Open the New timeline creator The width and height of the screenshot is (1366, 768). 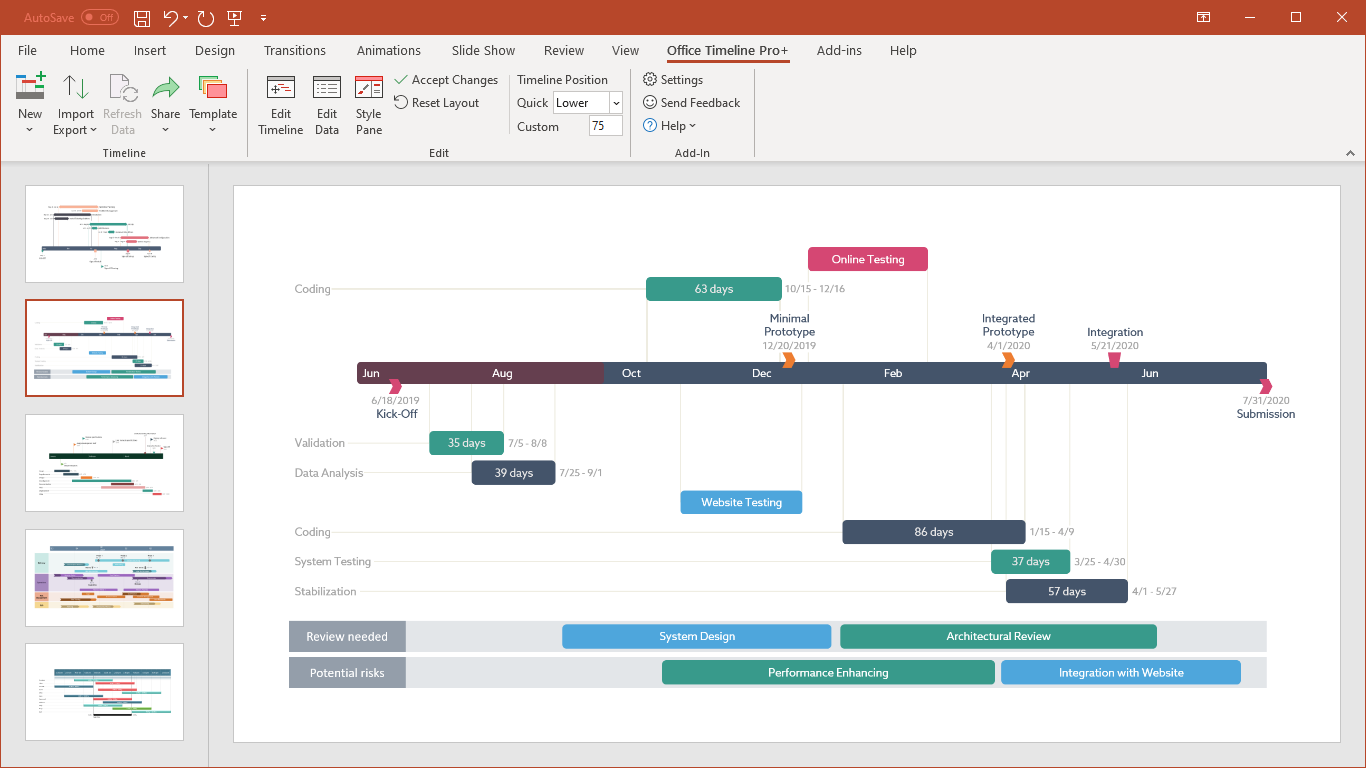point(29,100)
